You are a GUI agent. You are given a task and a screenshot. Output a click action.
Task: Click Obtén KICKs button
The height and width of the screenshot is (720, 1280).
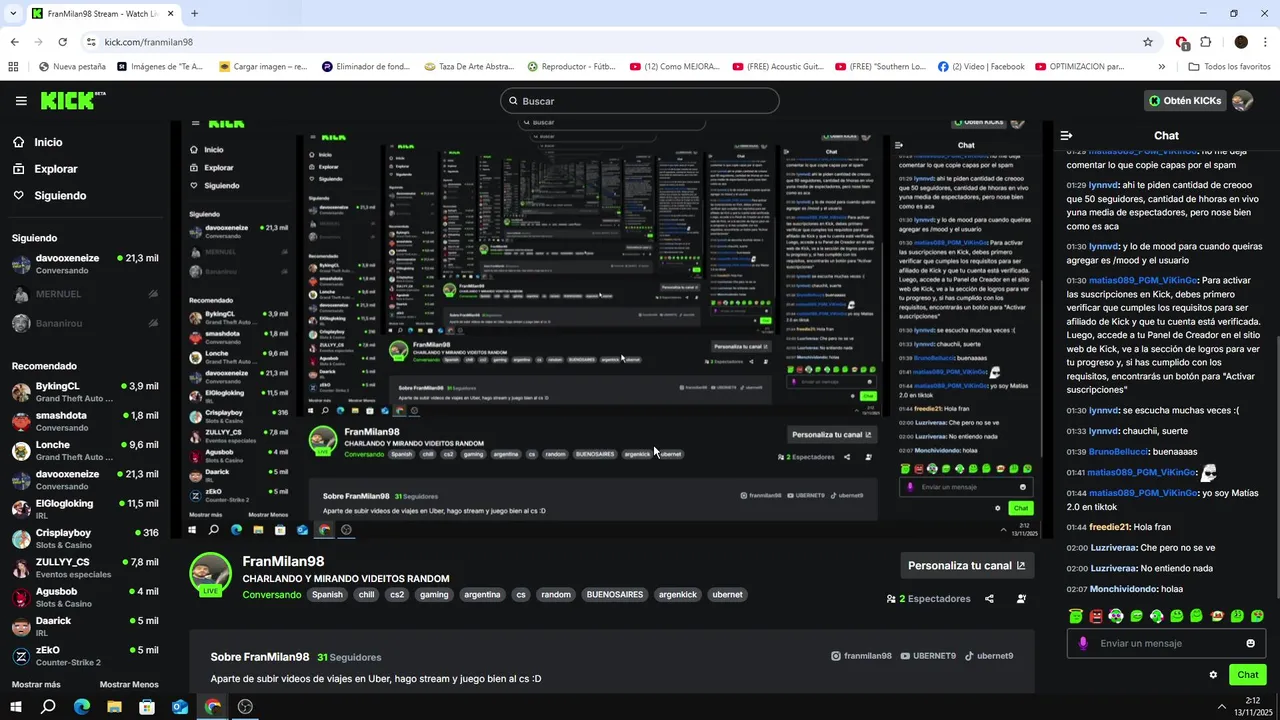1184,101
